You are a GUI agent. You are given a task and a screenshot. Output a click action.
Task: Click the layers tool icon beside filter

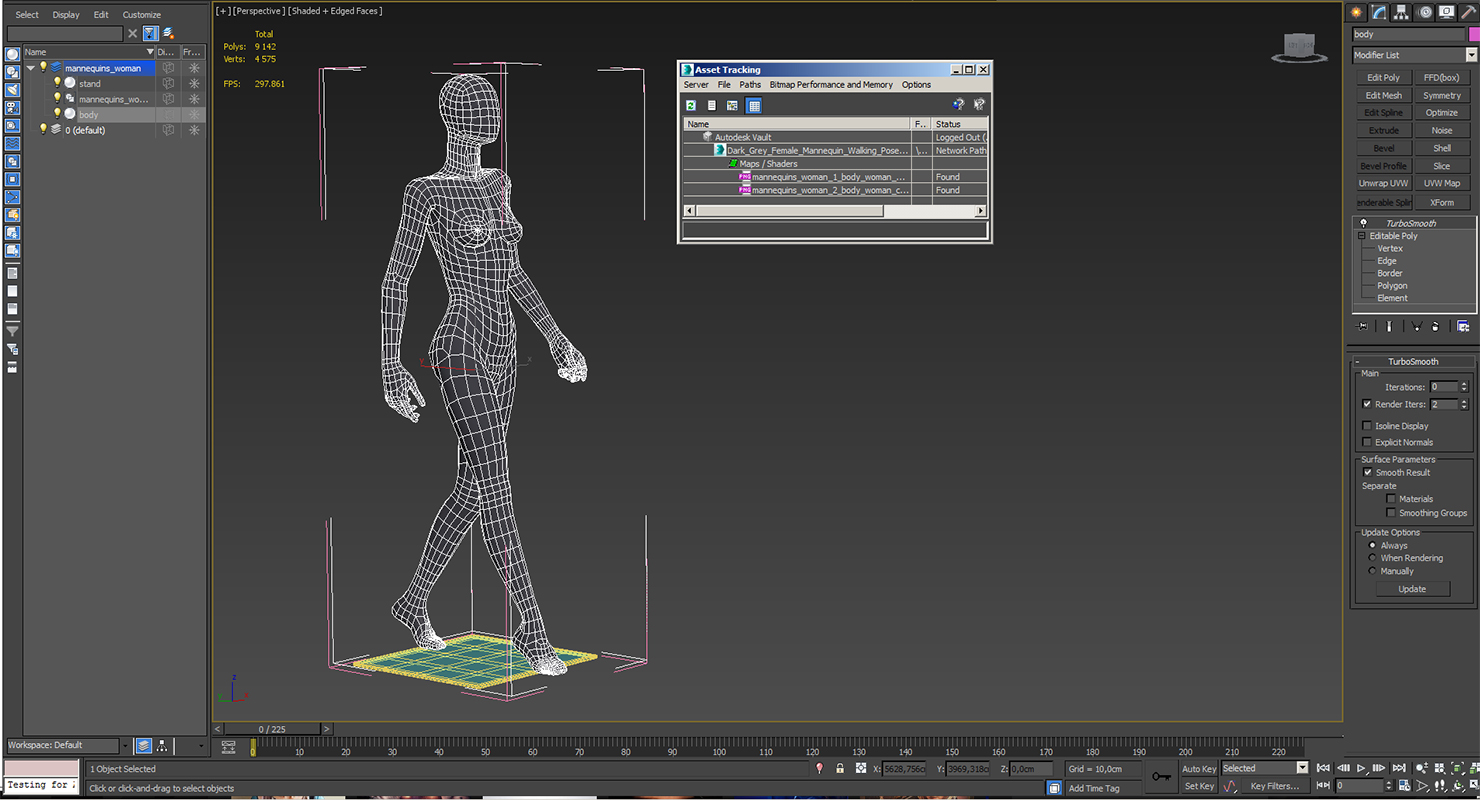(168, 33)
